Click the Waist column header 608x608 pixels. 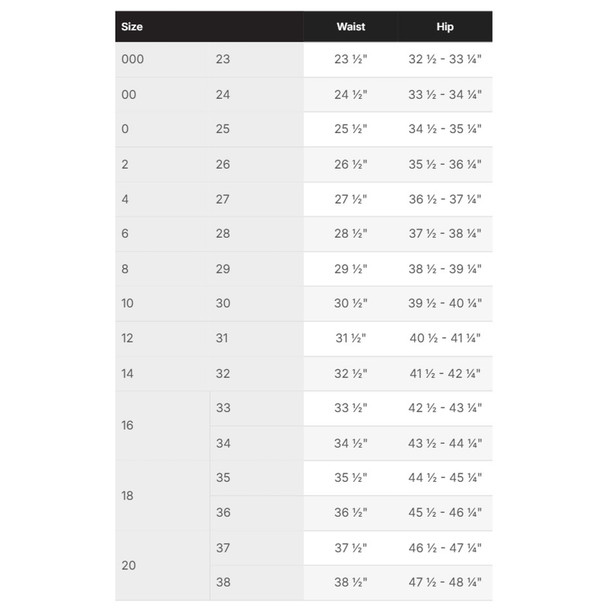click(350, 27)
